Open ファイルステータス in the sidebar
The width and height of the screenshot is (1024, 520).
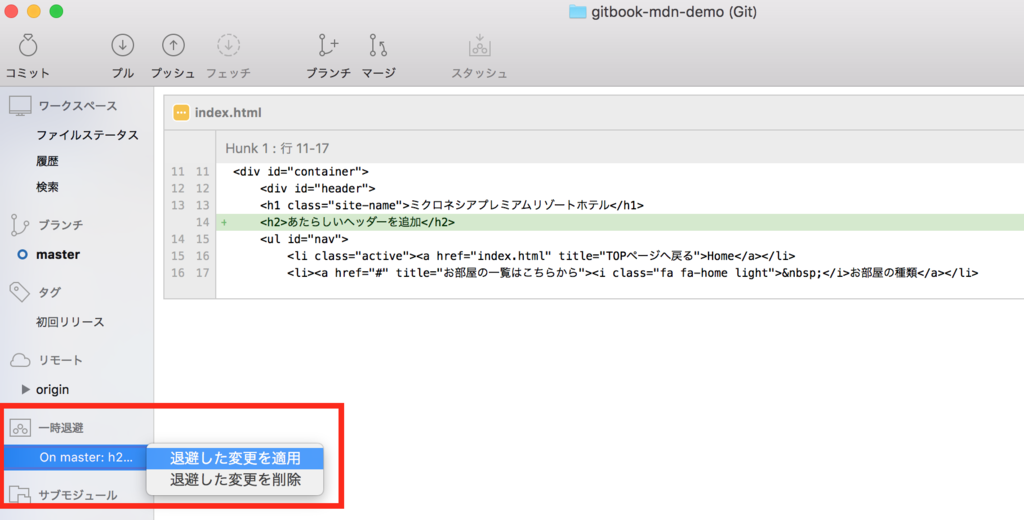88,135
